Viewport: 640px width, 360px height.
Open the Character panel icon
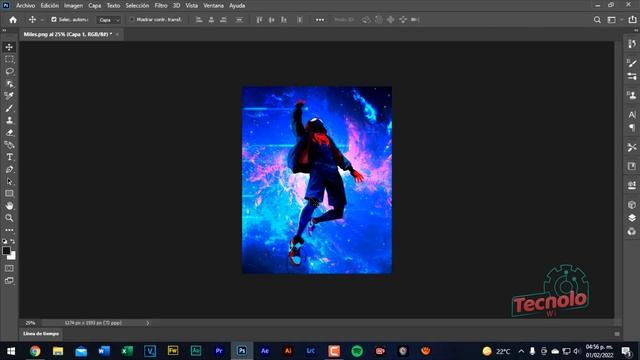(632, 115)
